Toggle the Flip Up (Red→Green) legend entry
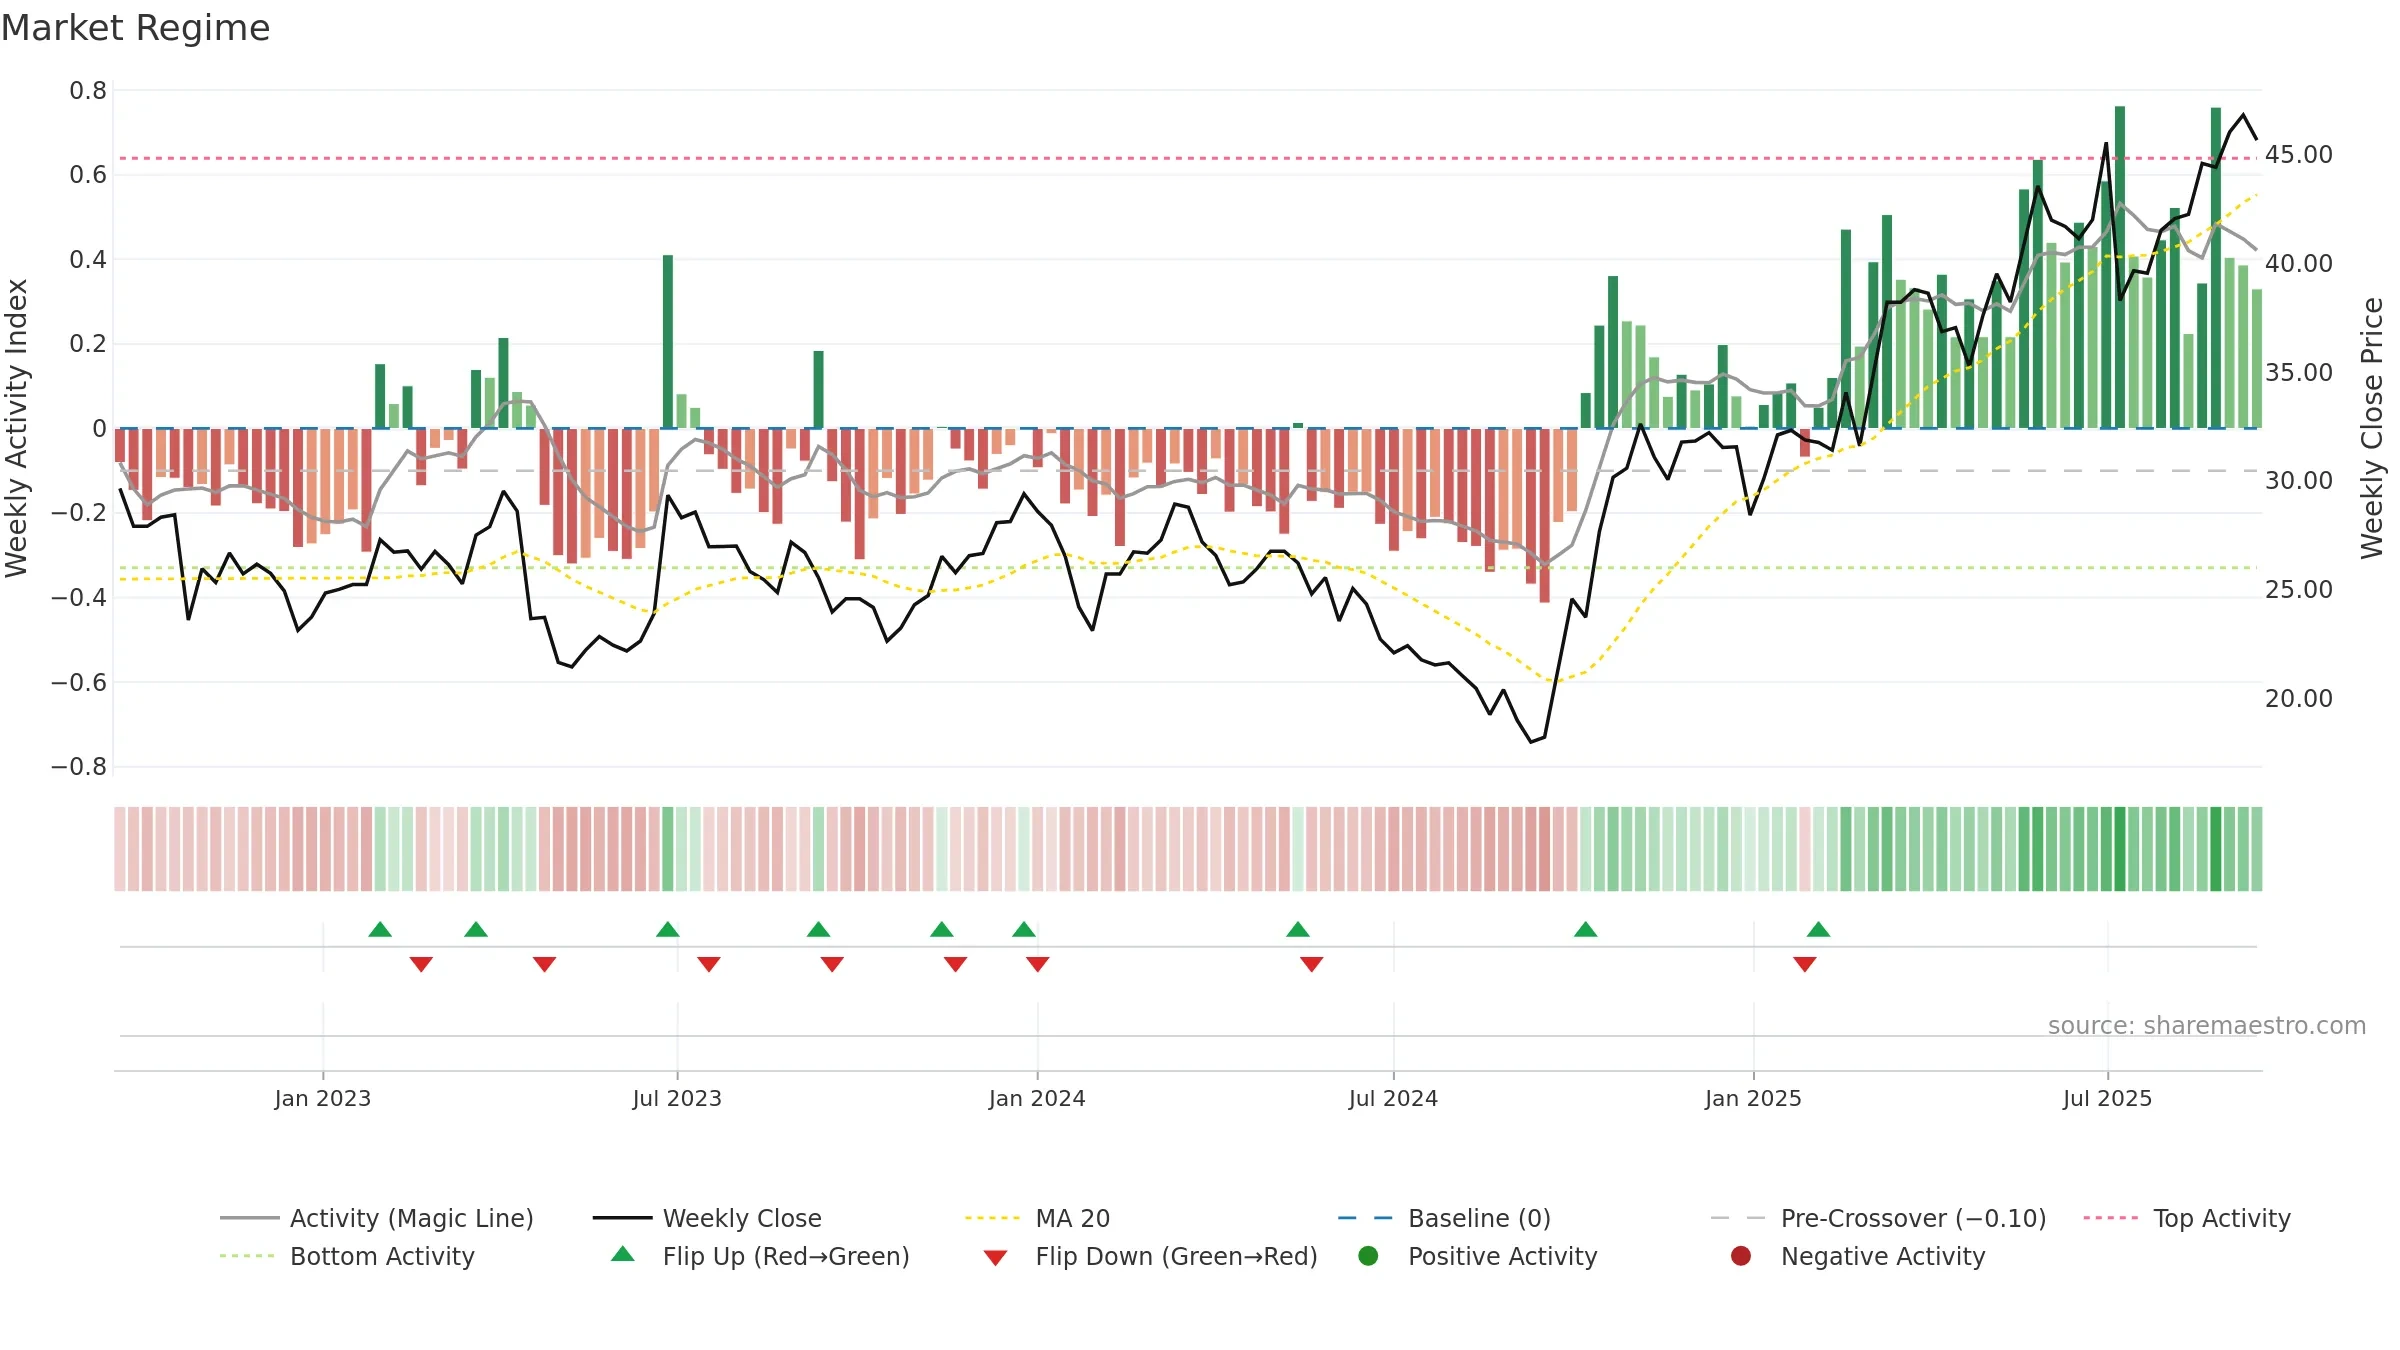 (x=760, y=1256)
